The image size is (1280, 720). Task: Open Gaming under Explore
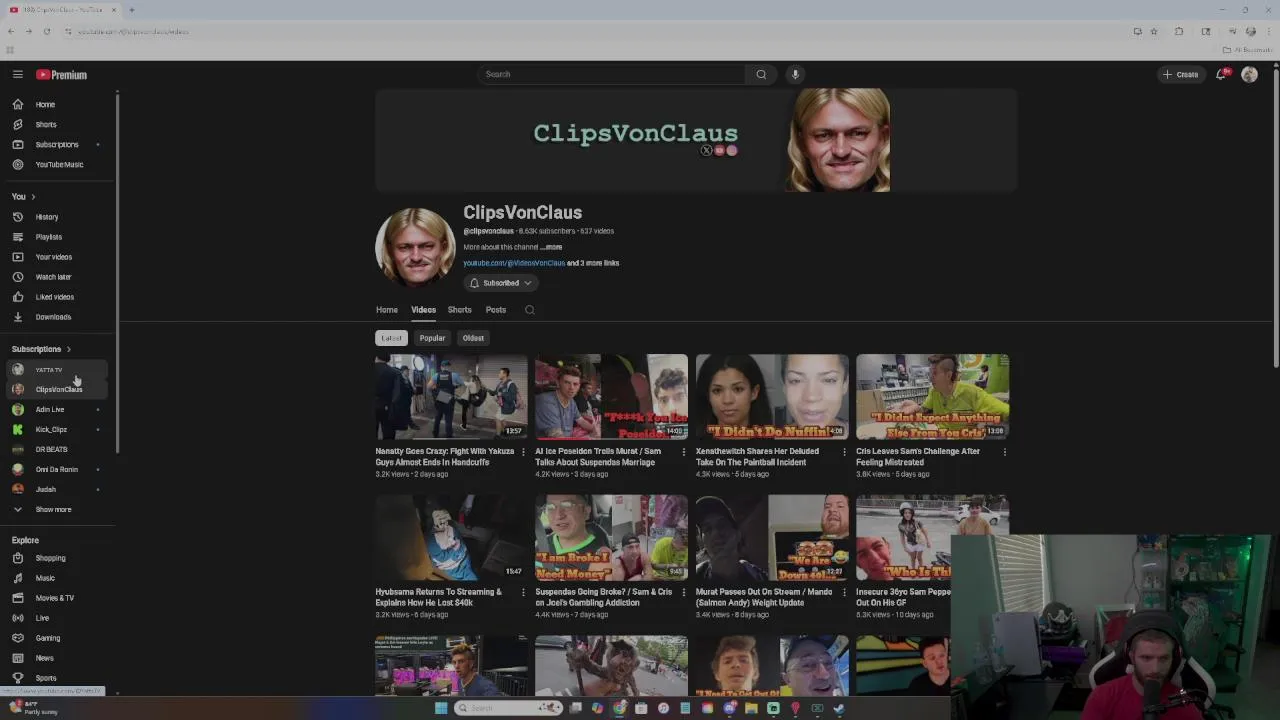pos(58,638)
